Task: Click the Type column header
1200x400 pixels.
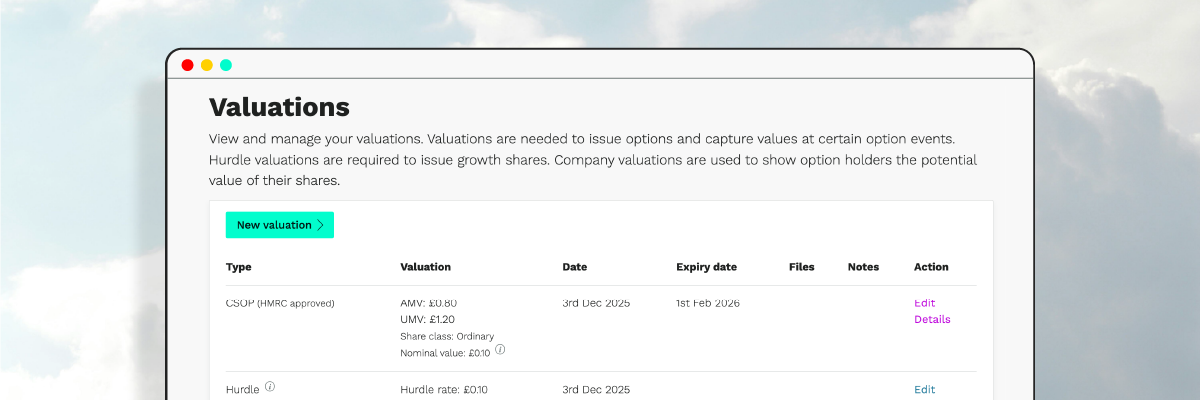Action: point(239,267)
